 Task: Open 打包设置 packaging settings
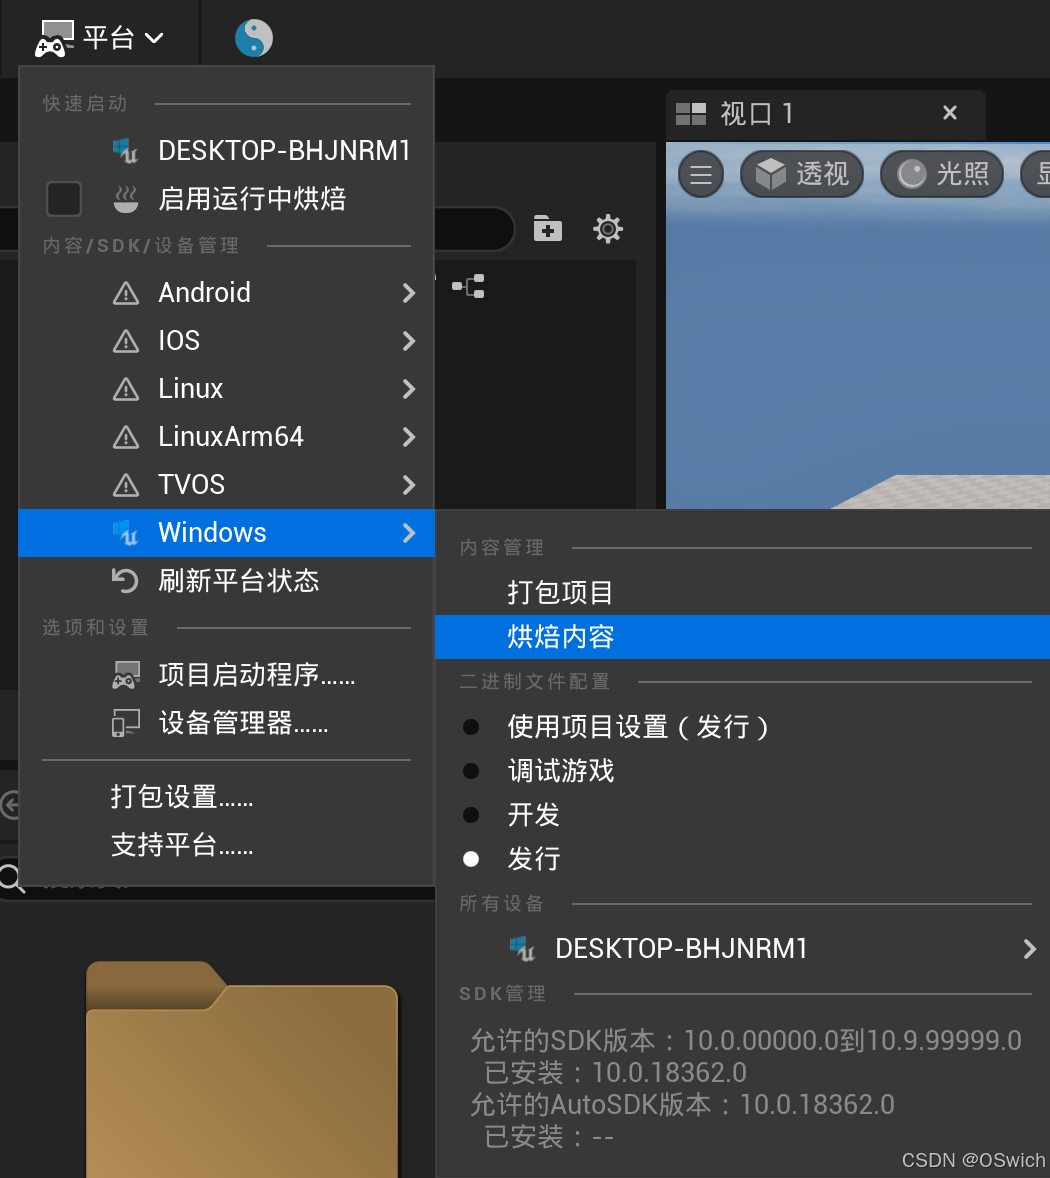[226, 796]
